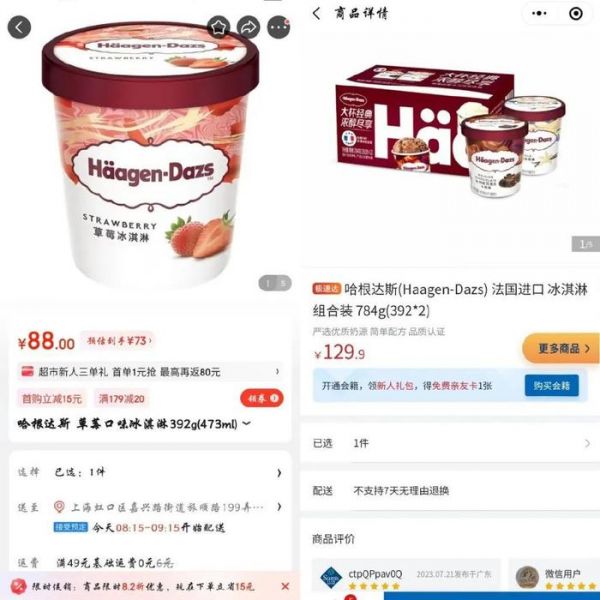Open the 已选 1件 selection row on right page
The height and width of the screenshot is (600, 600).
pyautogui.click(x=450, y=443)
